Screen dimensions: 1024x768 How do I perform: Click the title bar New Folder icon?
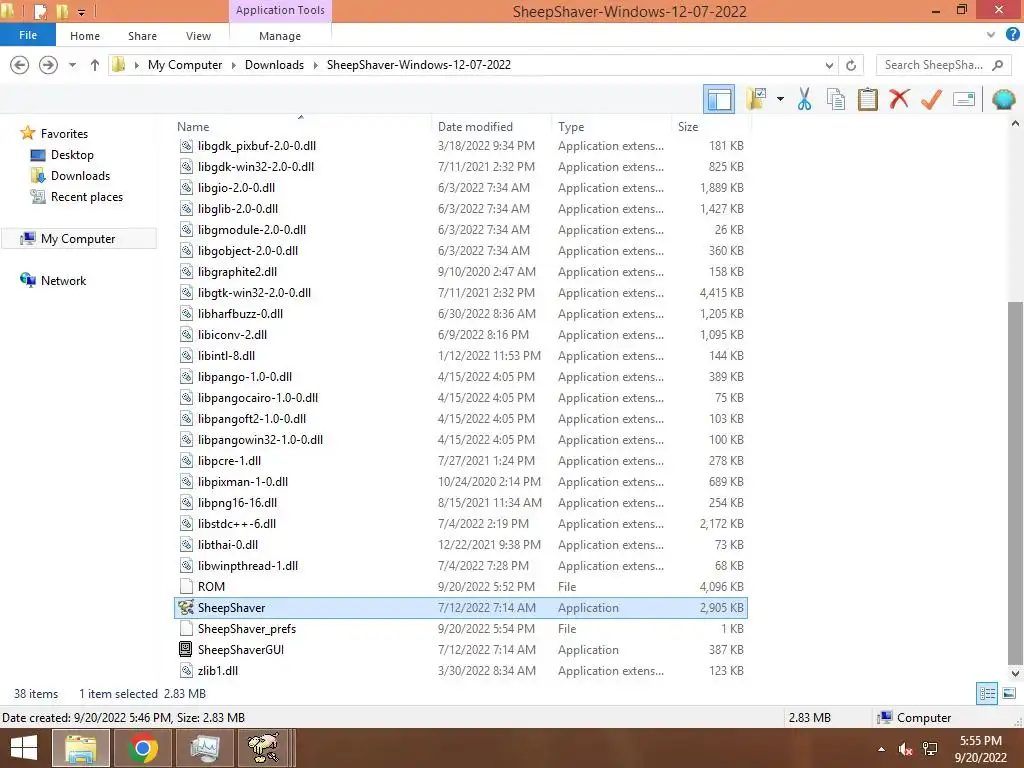61,11
